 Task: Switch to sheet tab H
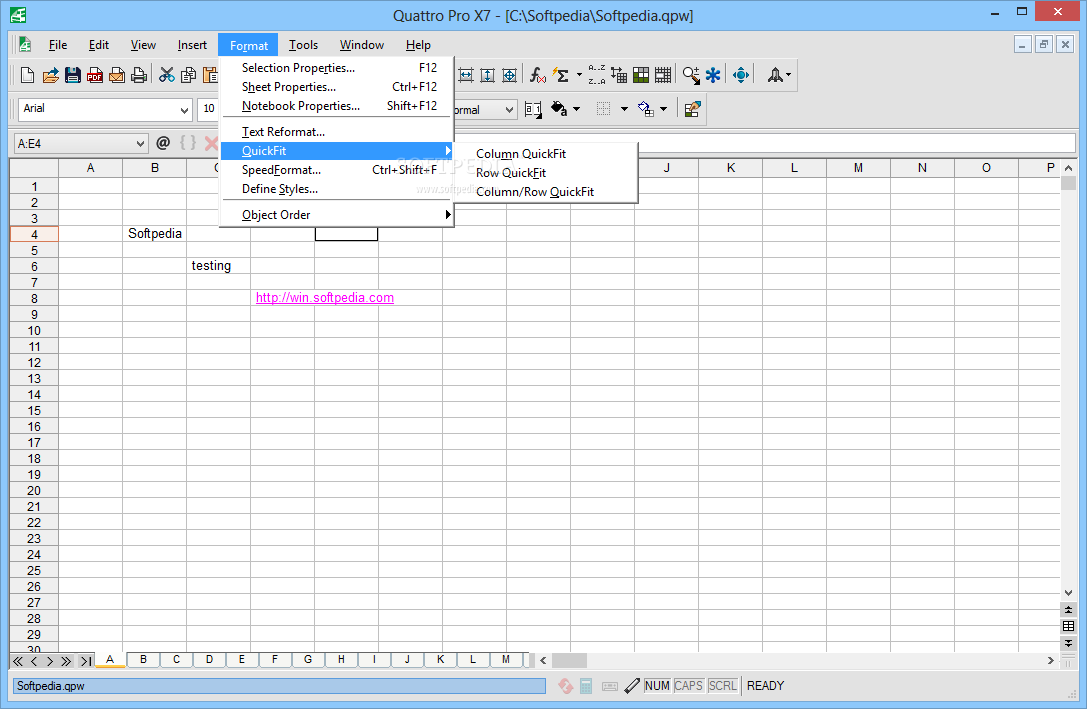[x=341, y=660]
